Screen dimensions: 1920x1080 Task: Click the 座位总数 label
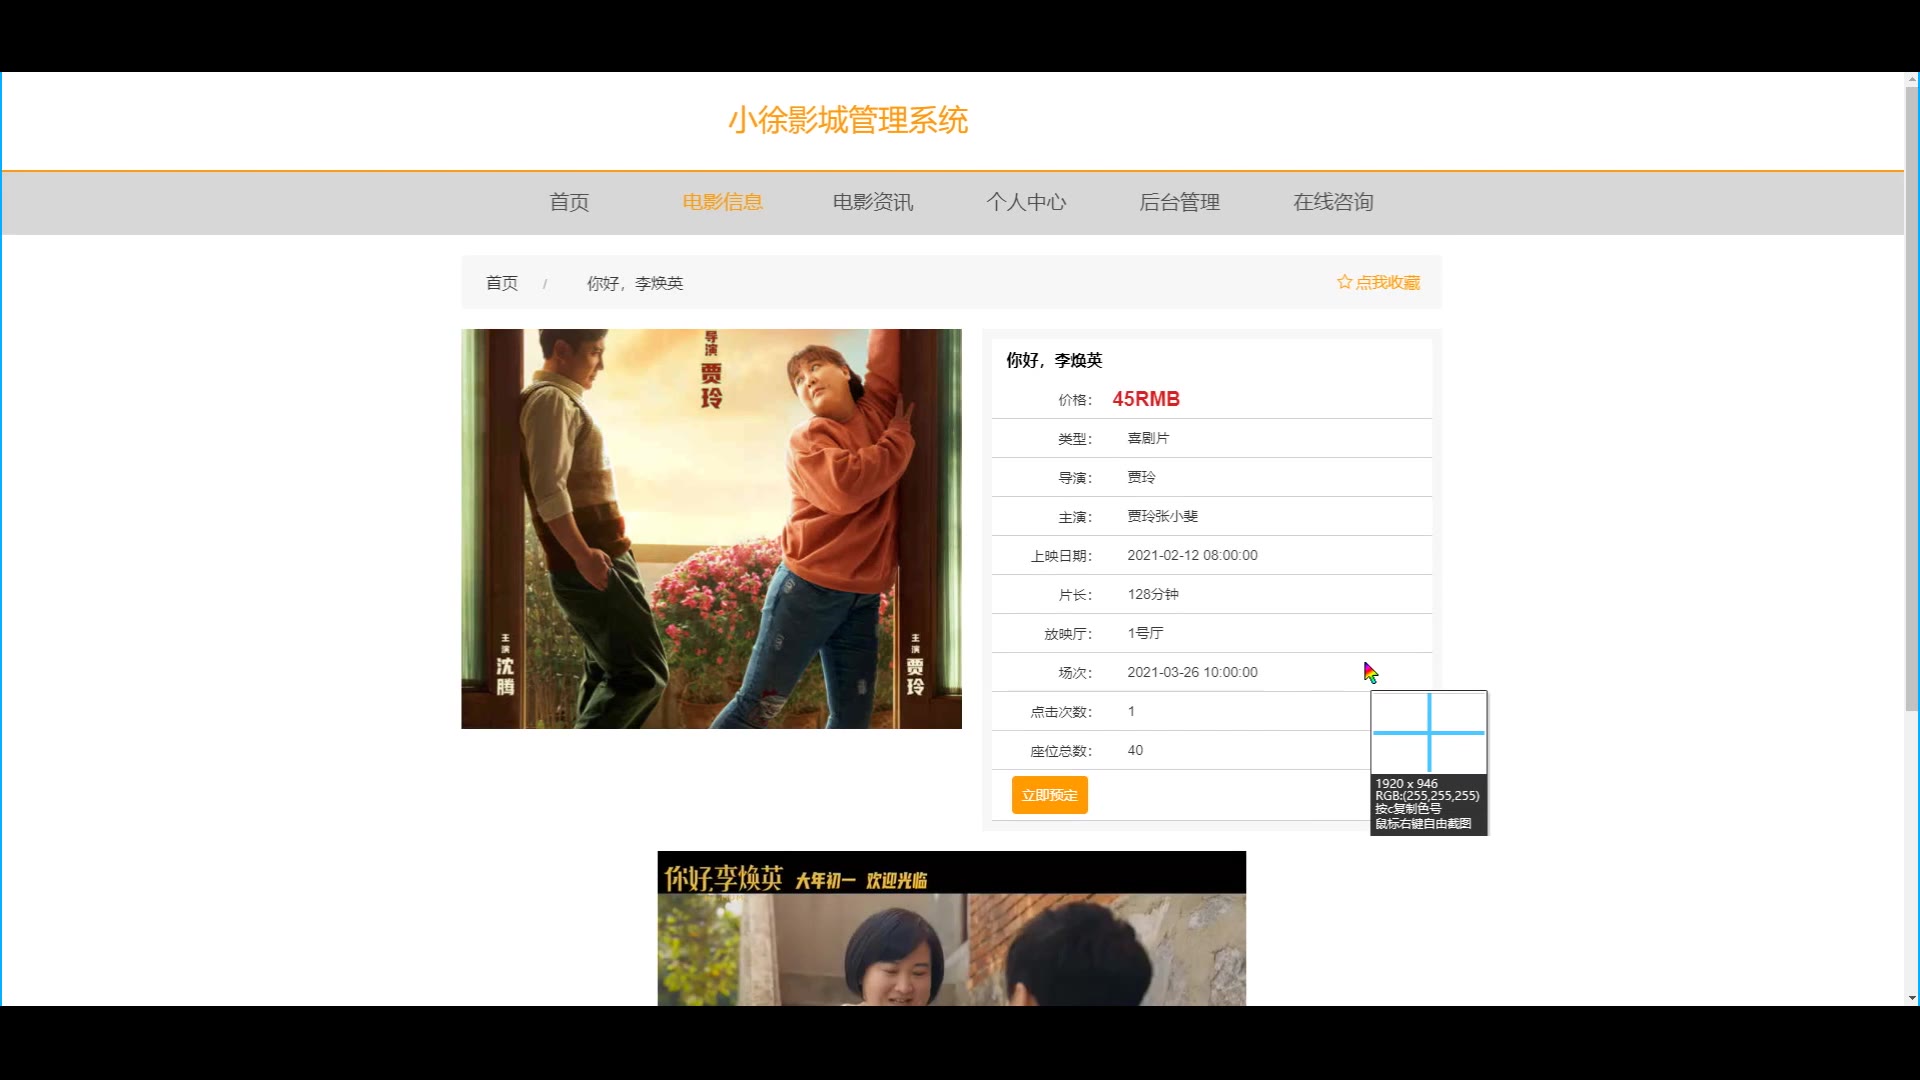click(1061, 751)
